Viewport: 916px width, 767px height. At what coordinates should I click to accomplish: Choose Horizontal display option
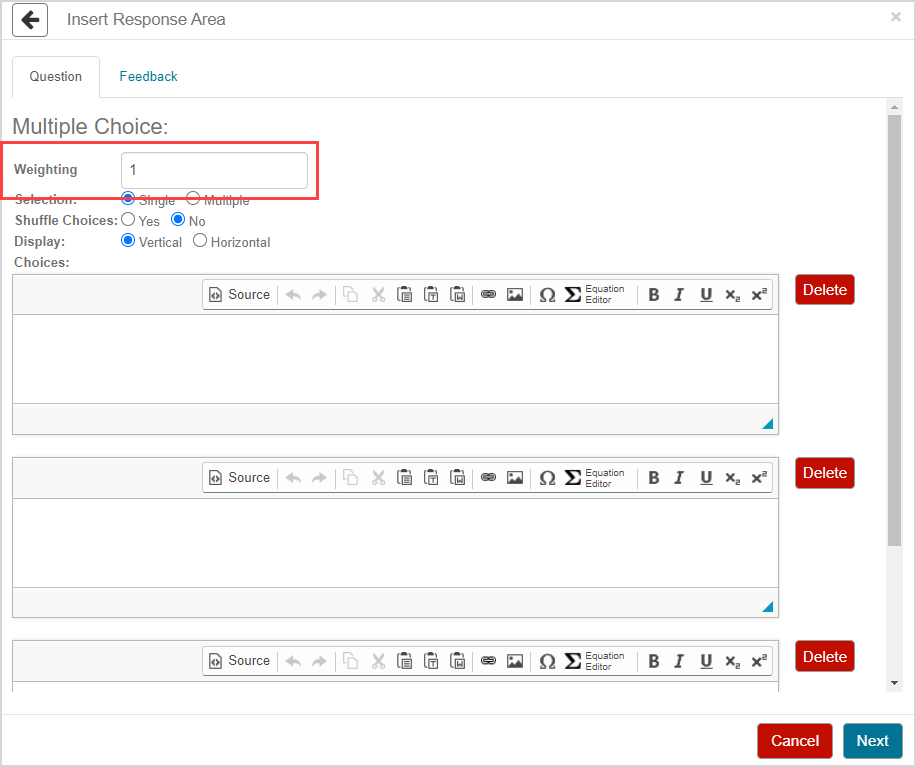click(x=200, y=241)
